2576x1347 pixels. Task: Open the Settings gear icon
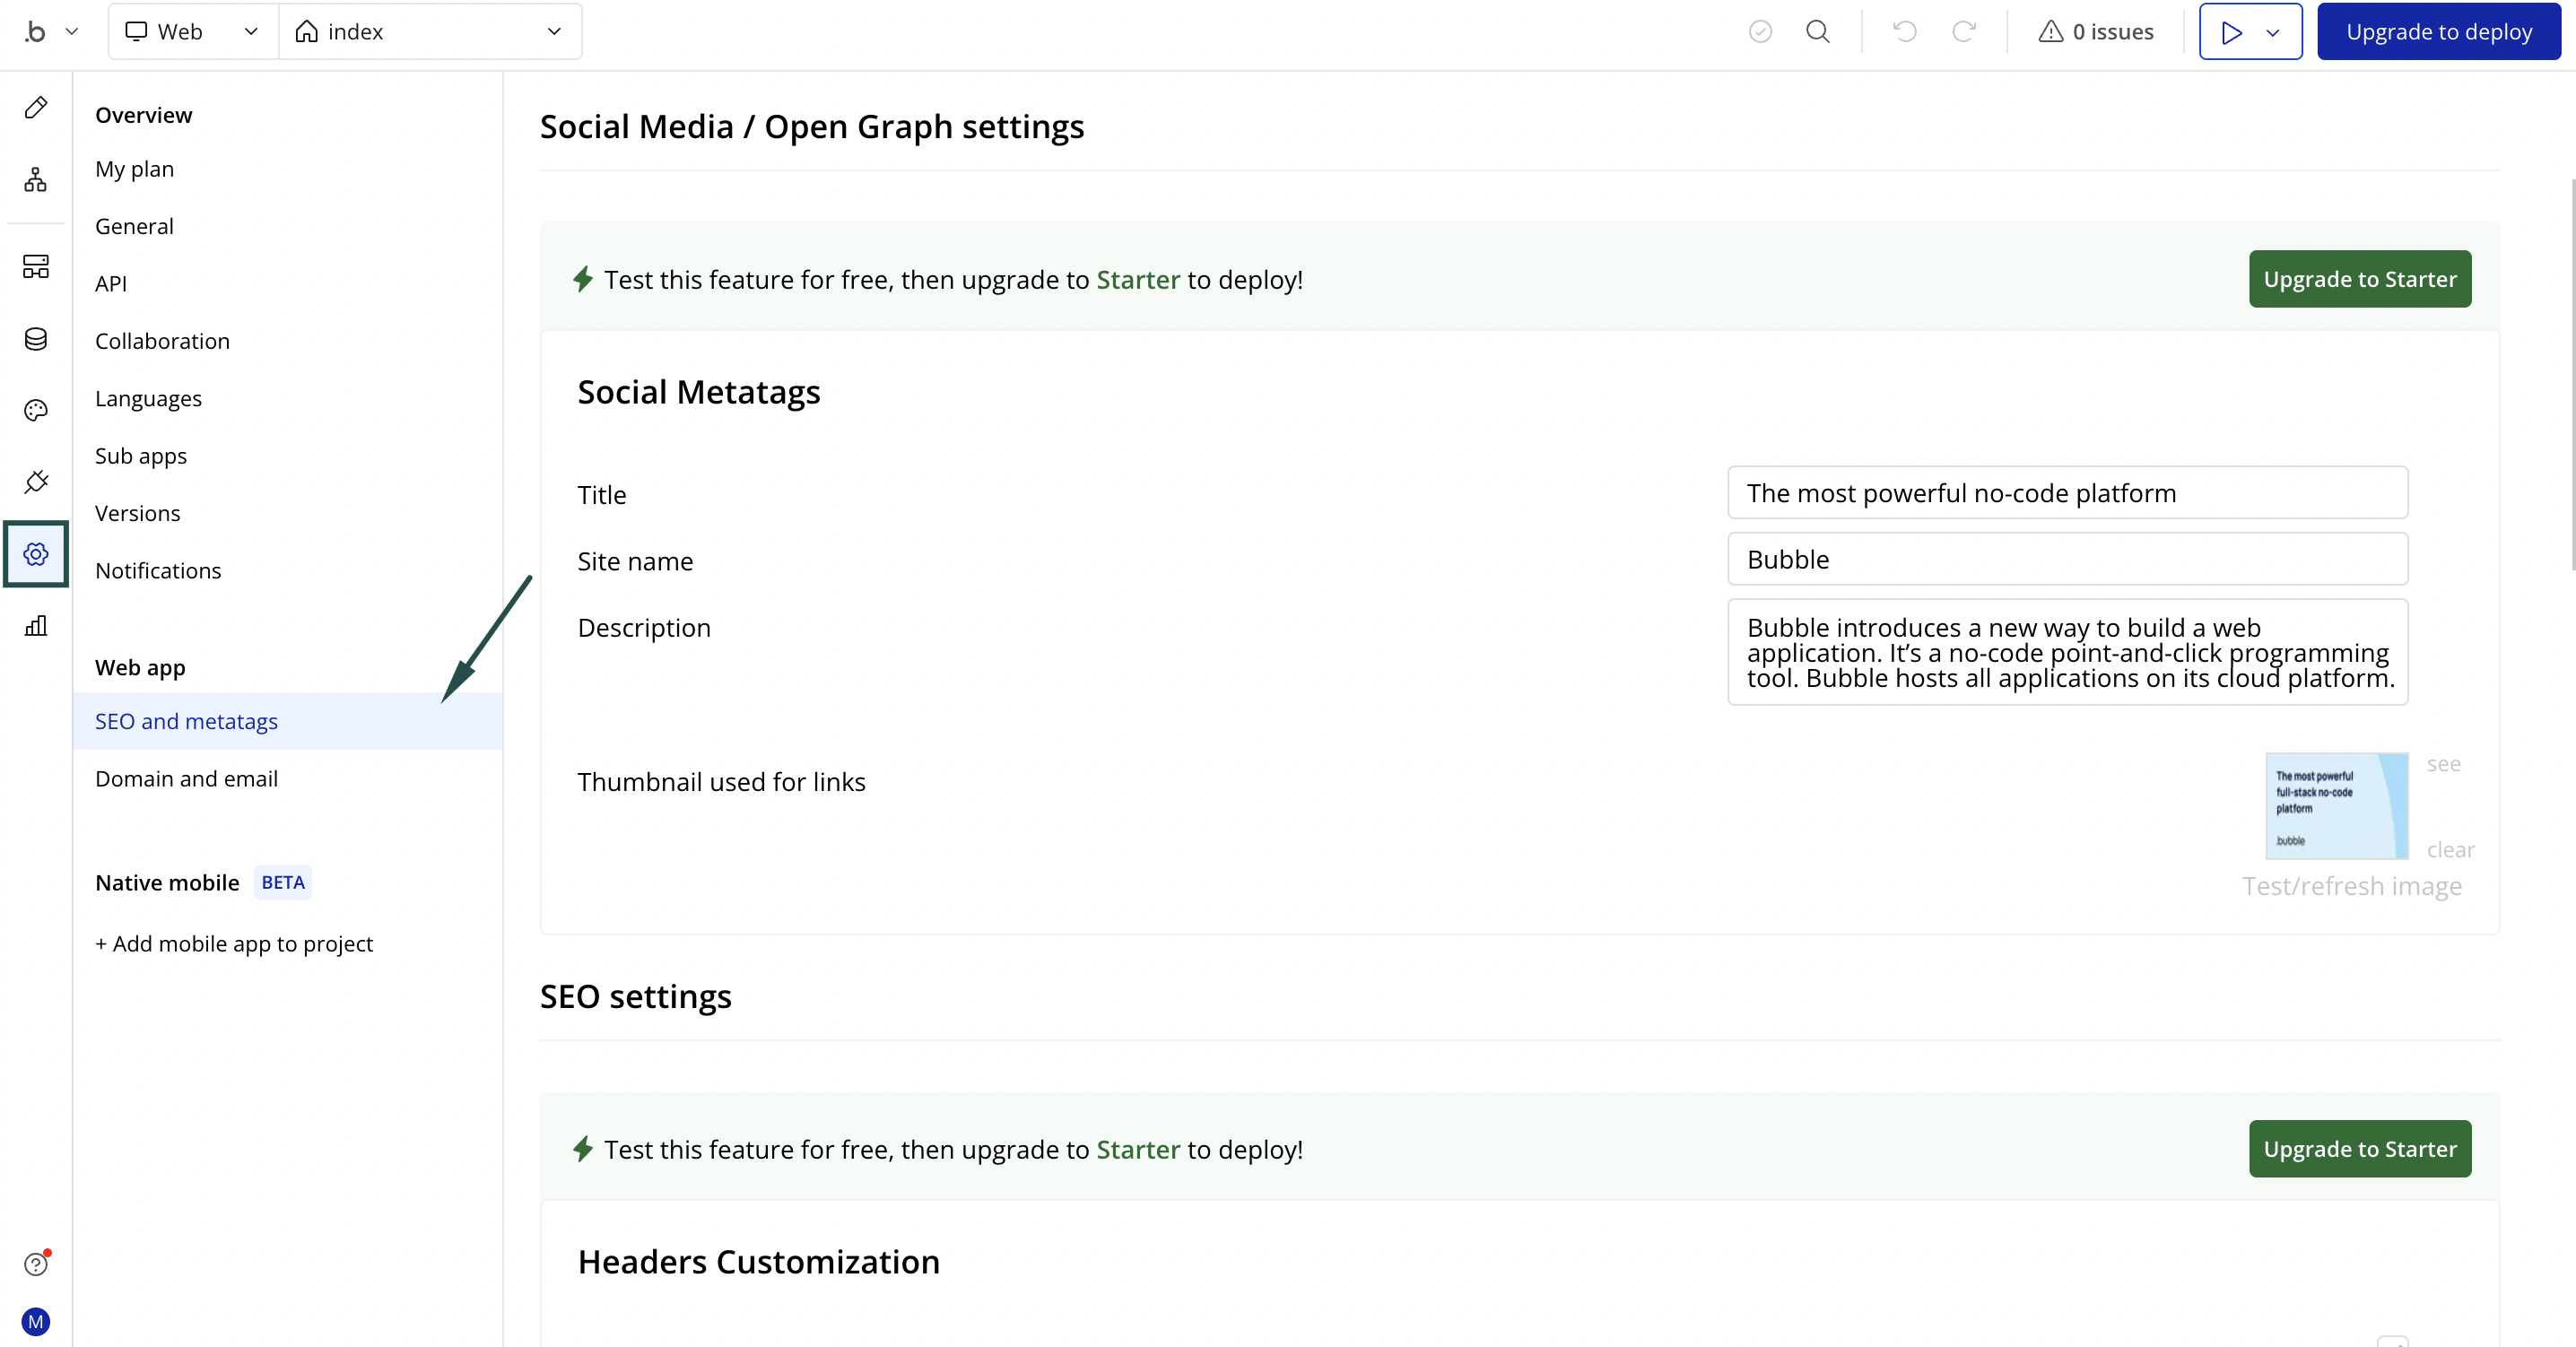point(36,554)
